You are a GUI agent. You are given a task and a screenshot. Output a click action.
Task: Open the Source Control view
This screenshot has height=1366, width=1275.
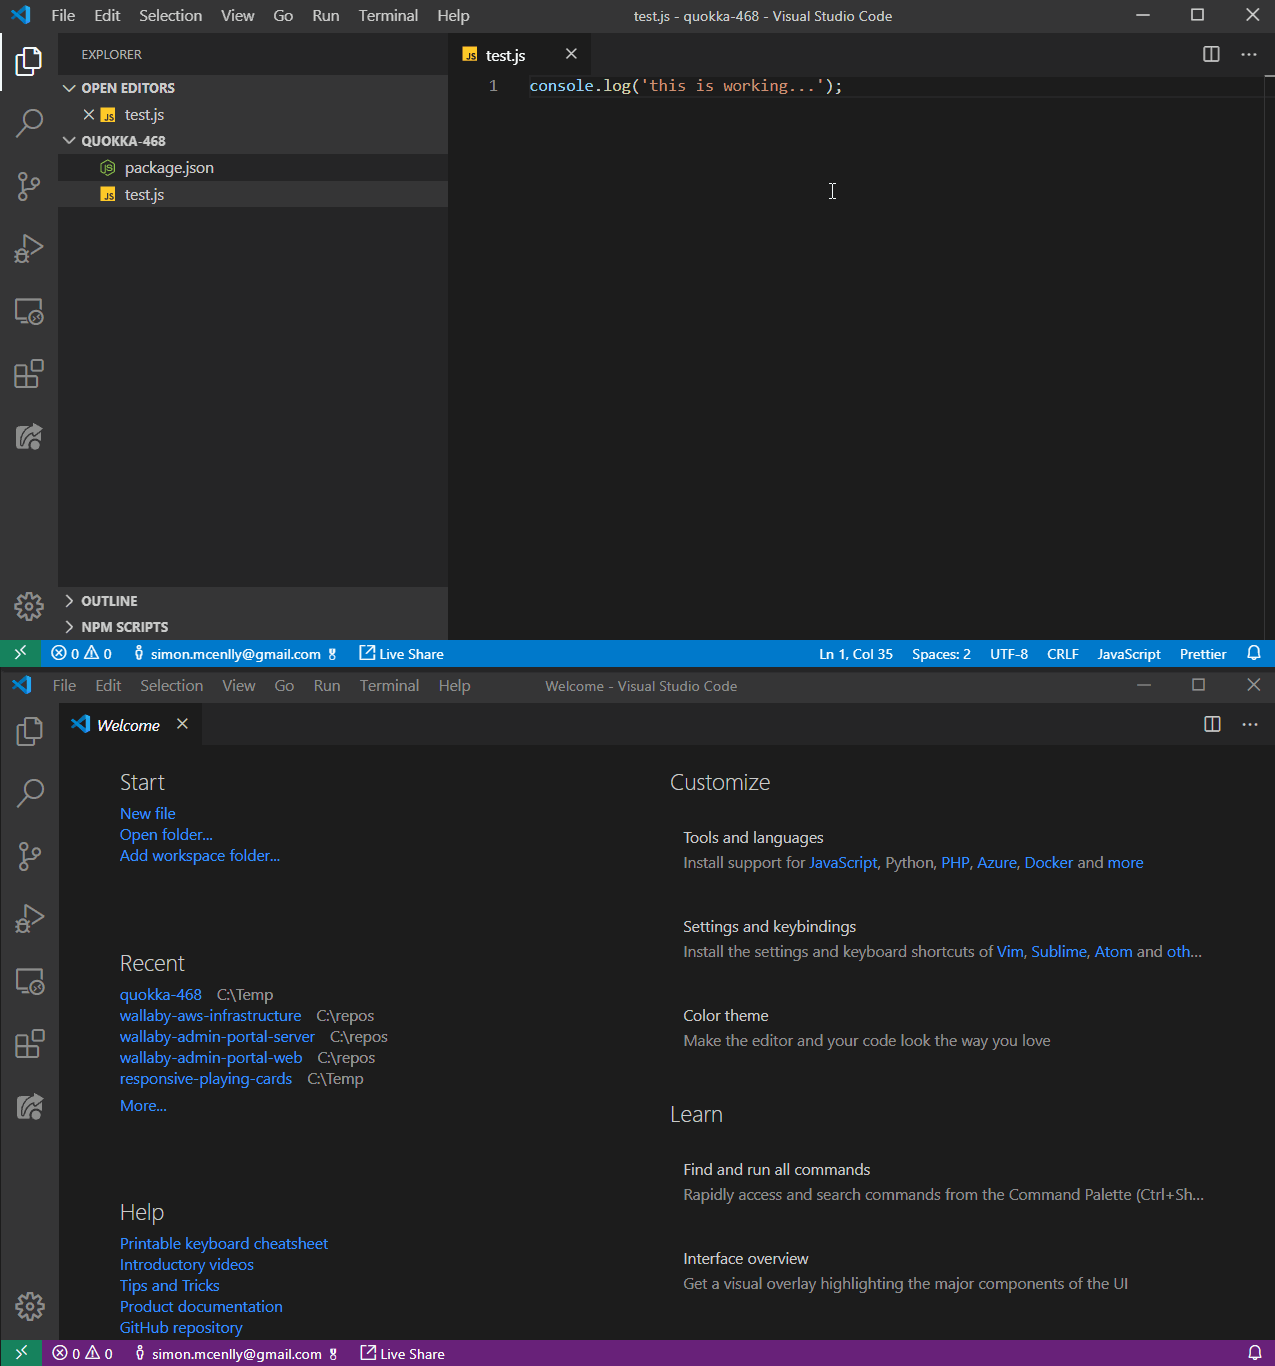click(29, 186)
